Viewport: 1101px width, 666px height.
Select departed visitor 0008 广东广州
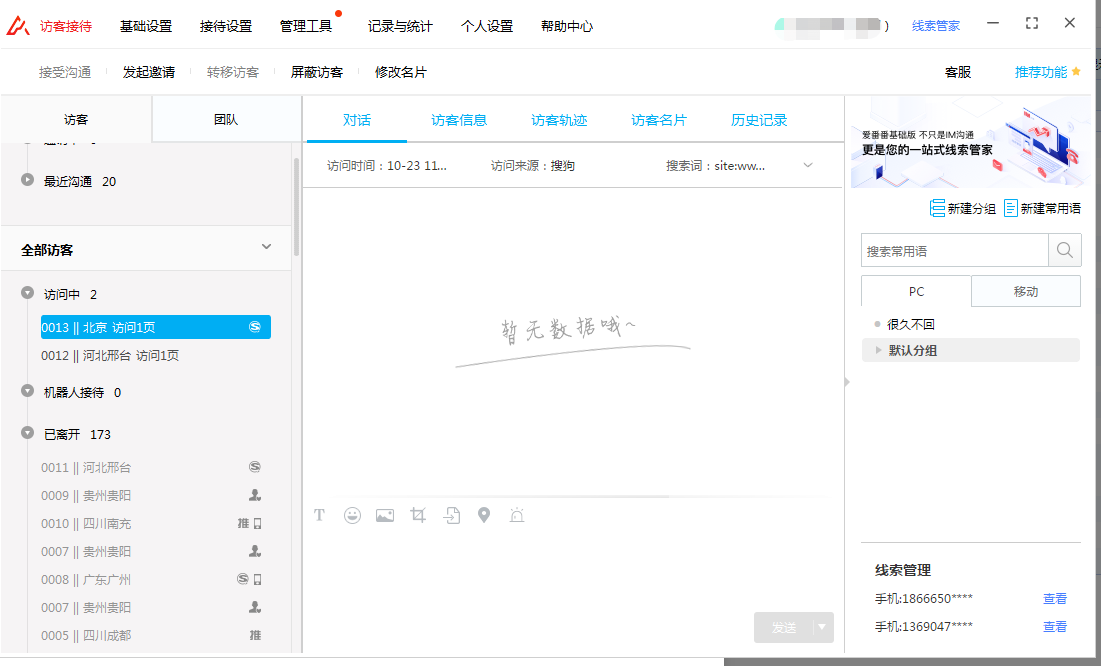click(156, 580)
